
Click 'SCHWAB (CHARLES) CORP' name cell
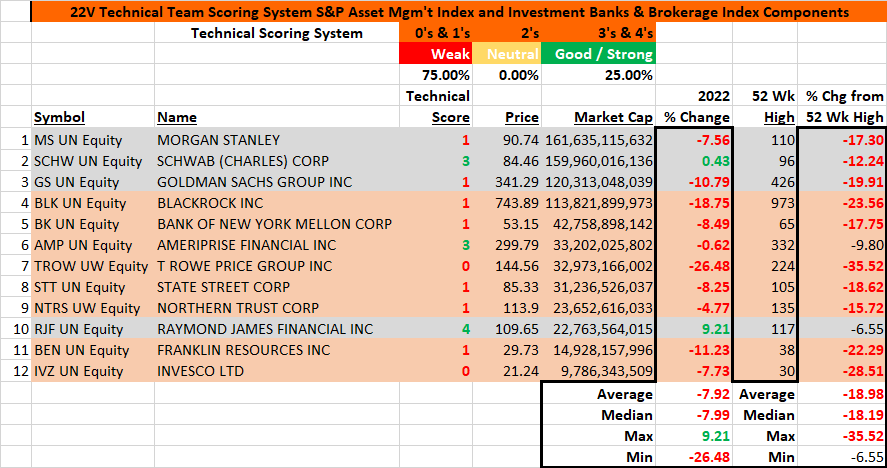click(277, 161)
